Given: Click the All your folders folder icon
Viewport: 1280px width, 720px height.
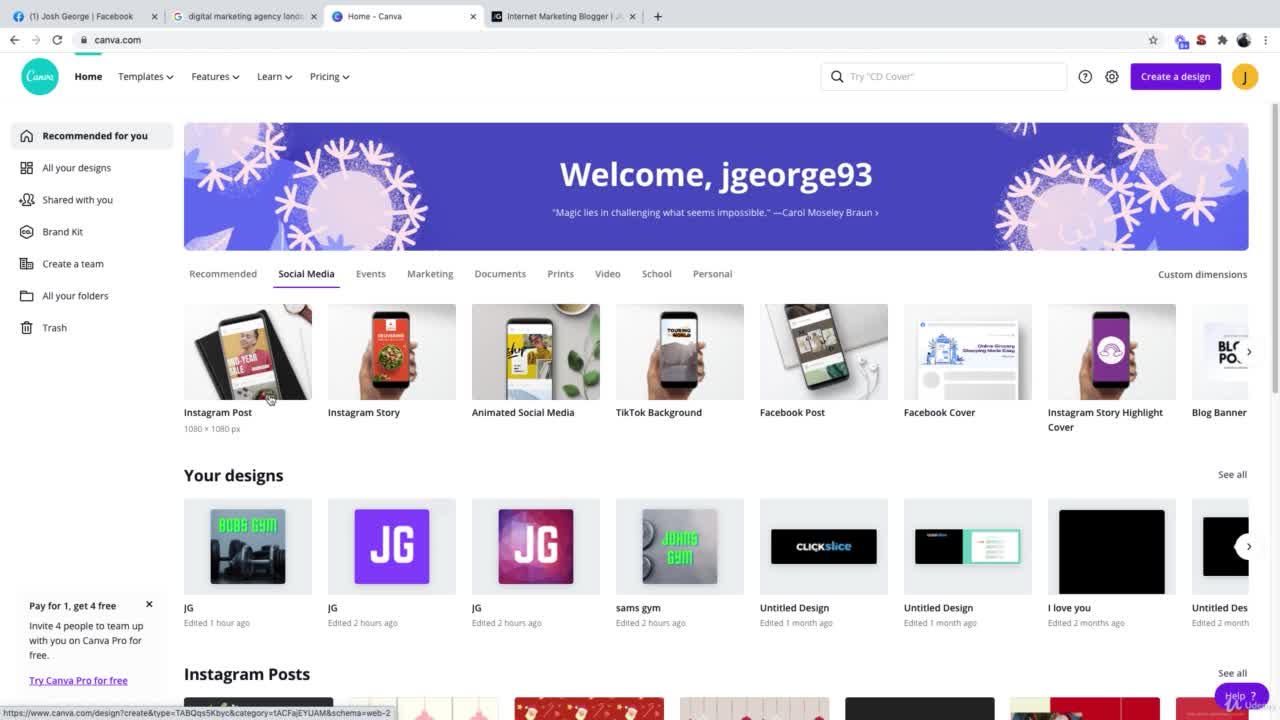Looking at the screenshot, I should point(26,296).
